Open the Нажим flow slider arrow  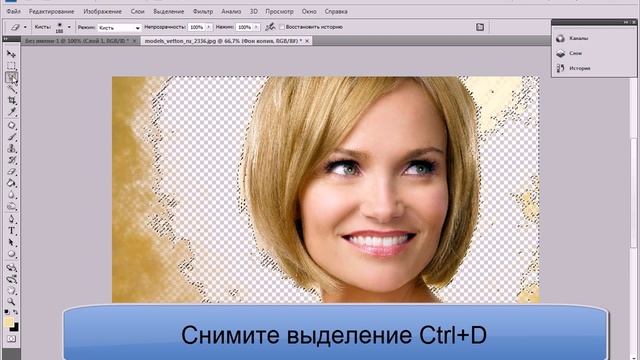[x=257, y=27]
